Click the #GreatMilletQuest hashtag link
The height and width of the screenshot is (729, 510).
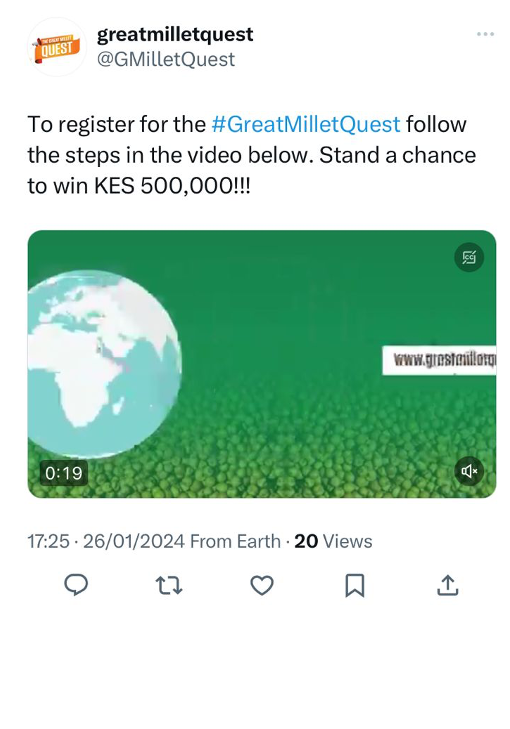305,125
